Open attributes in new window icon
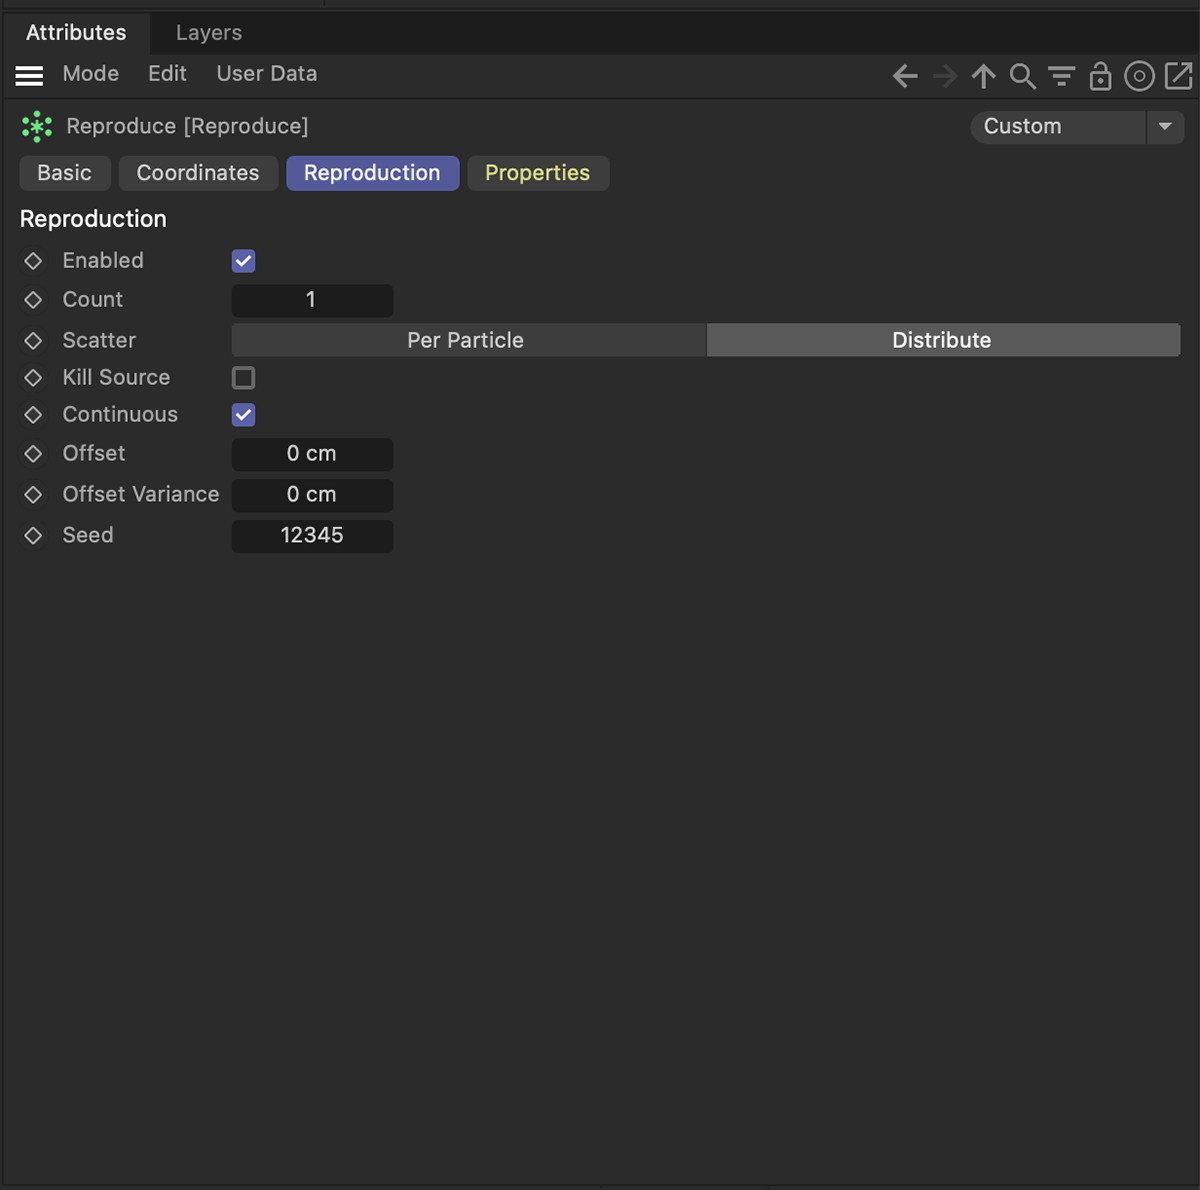 click(x=1178, y=76)
